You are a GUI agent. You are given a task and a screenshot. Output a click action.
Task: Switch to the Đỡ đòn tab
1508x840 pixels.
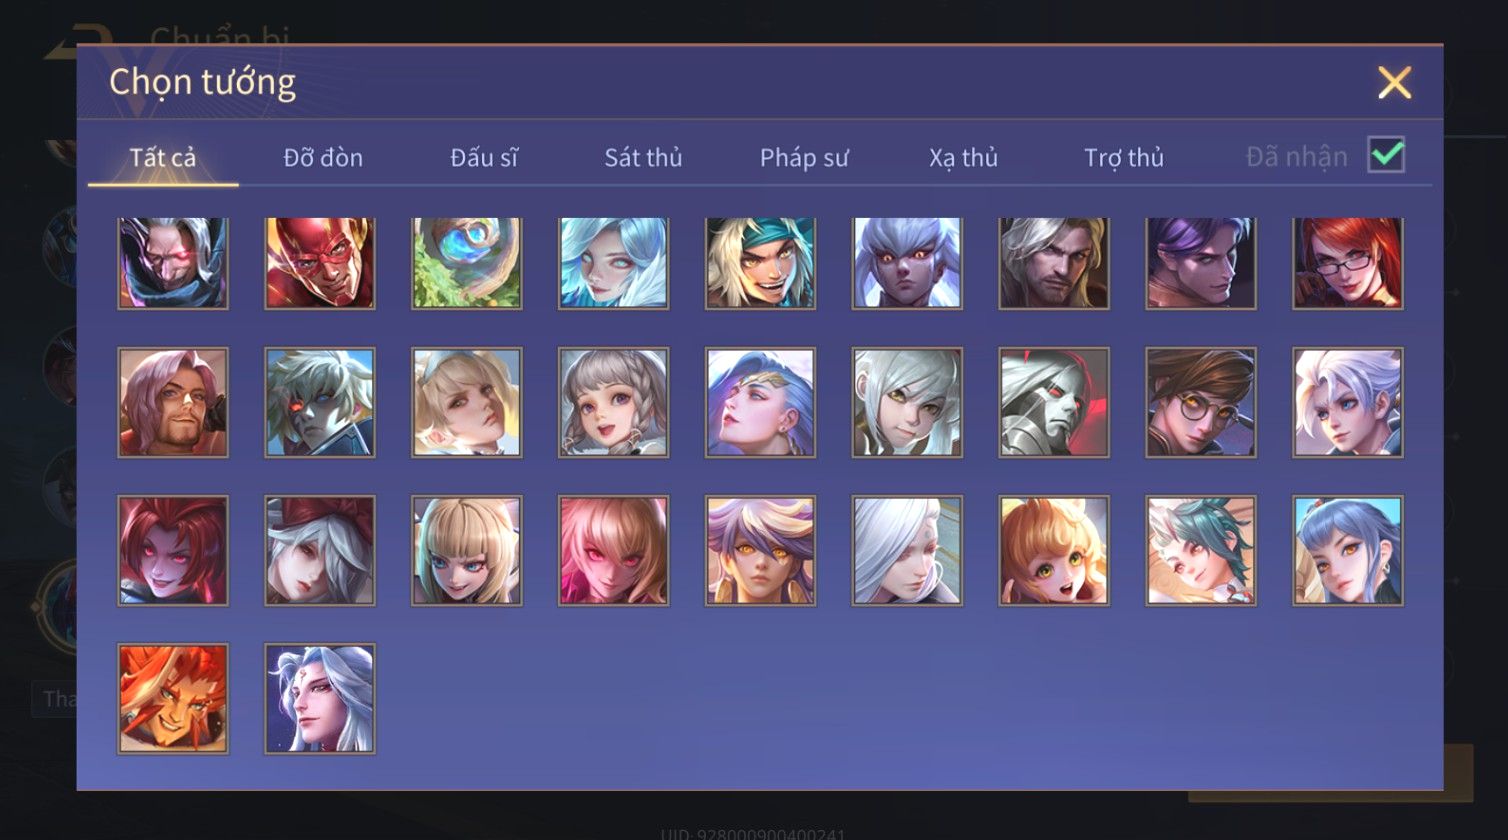[x=323, y=158]
